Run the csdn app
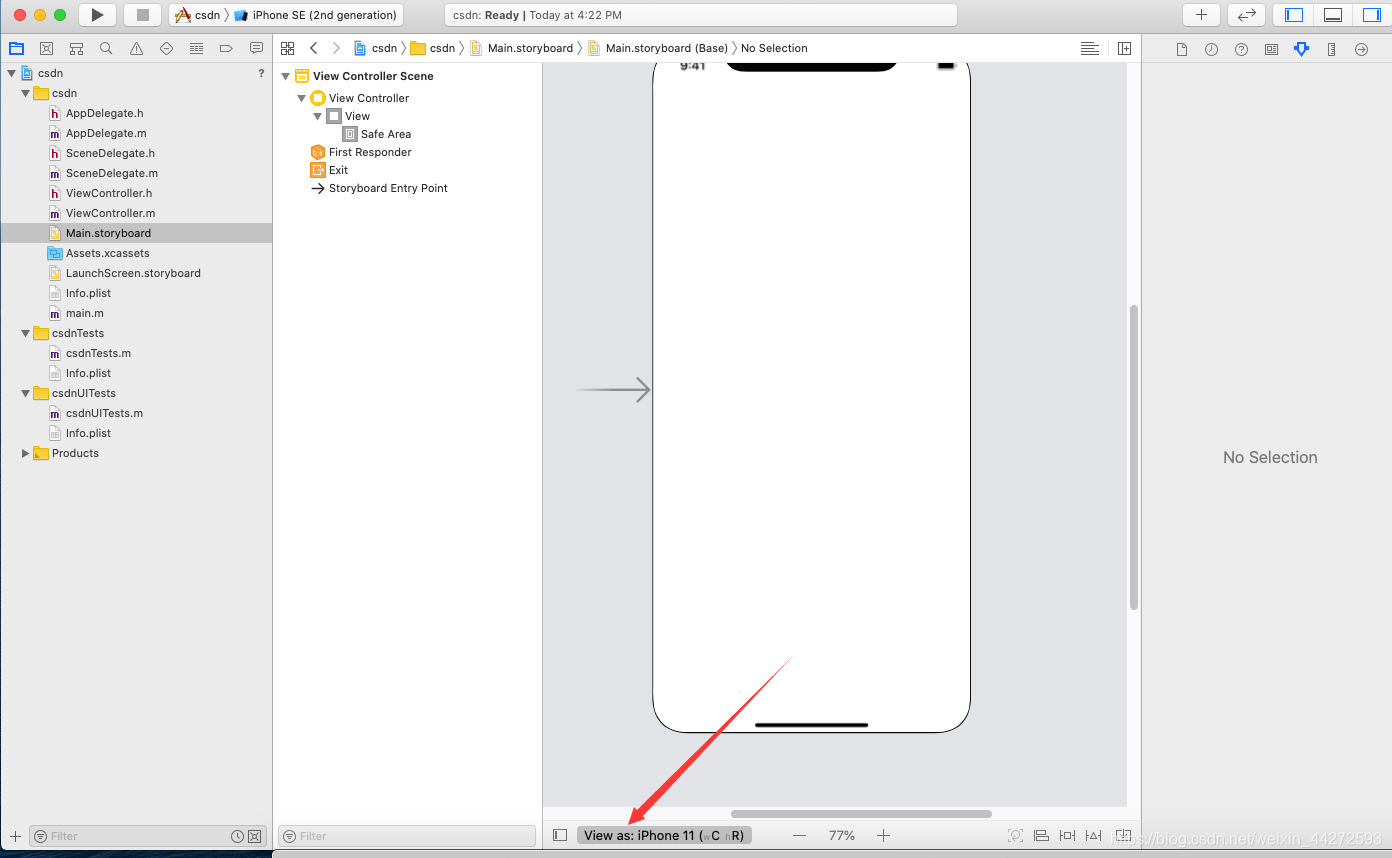Image resolution: width=1392 pixels, height=858 pixels. (x=97, y=15)
